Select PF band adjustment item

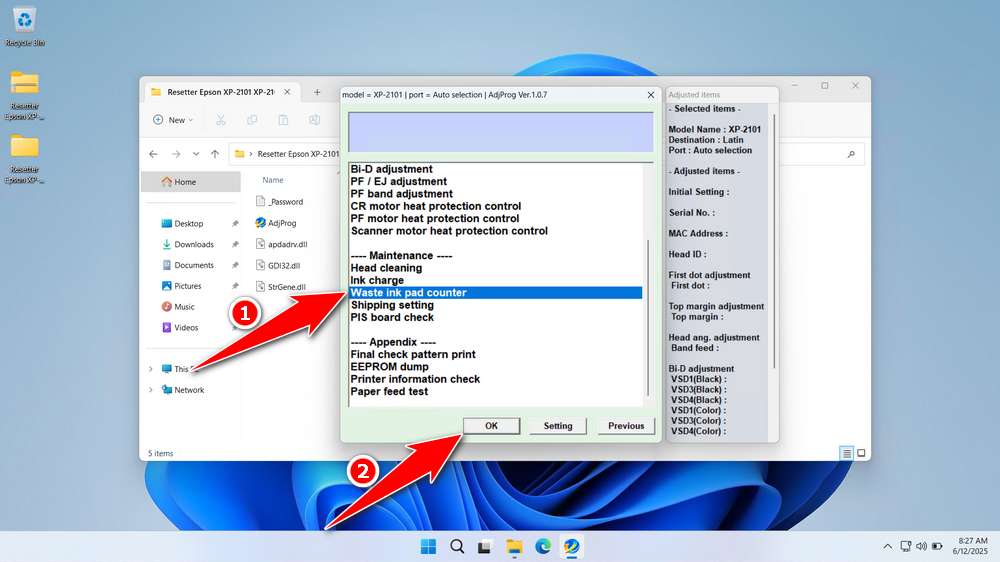coord(401,194)
